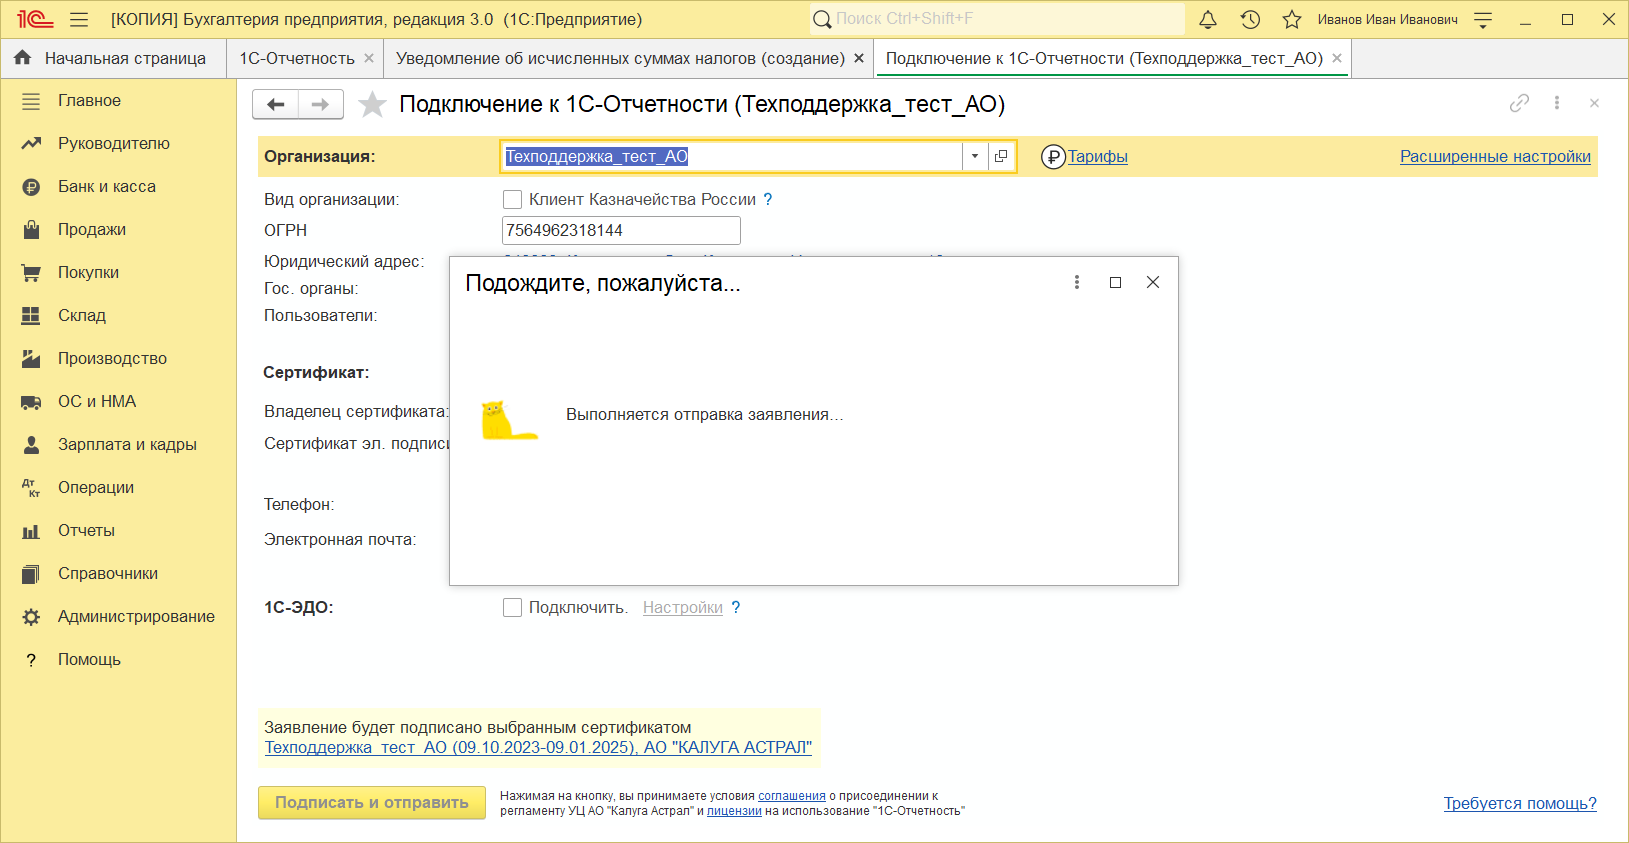Viewport: 1629px width, 843px height.
Task: Open the 1C main menu logo
Action: 35,19
